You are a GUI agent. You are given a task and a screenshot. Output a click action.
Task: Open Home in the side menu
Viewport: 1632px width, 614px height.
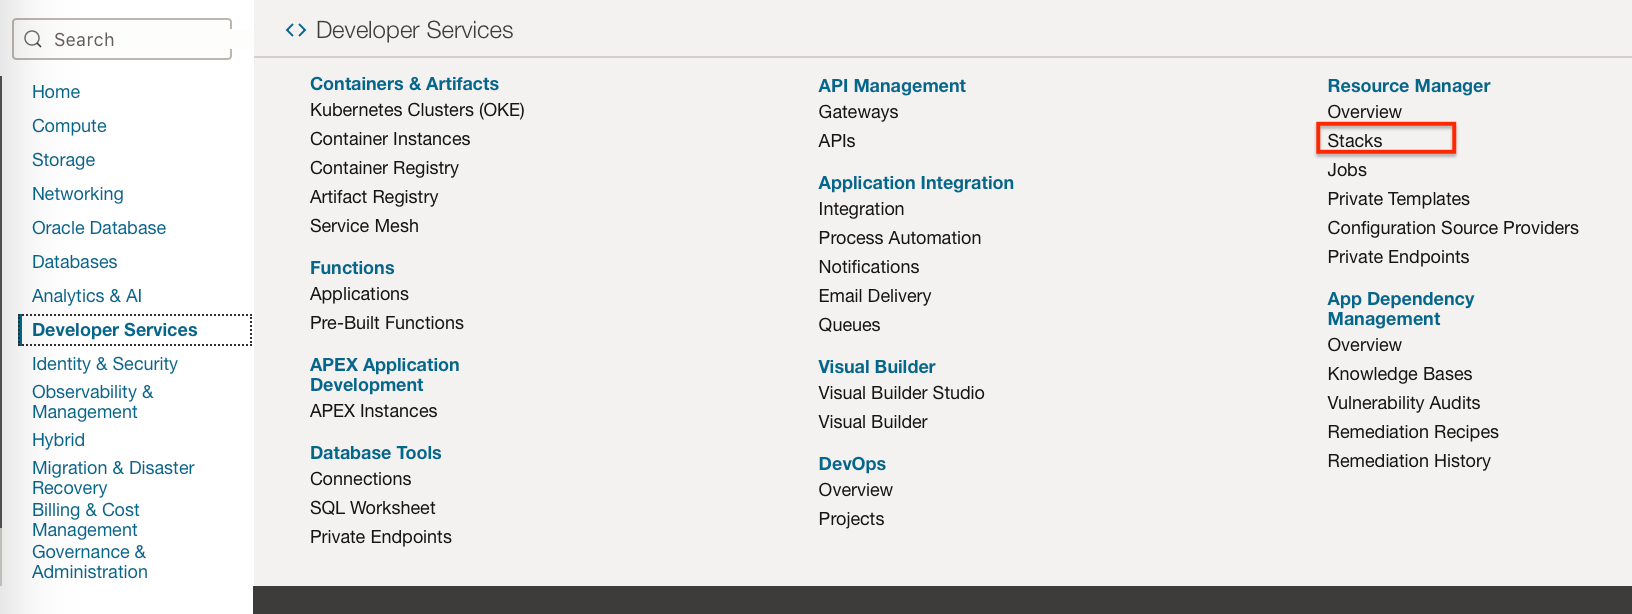[x=56, y=92]
